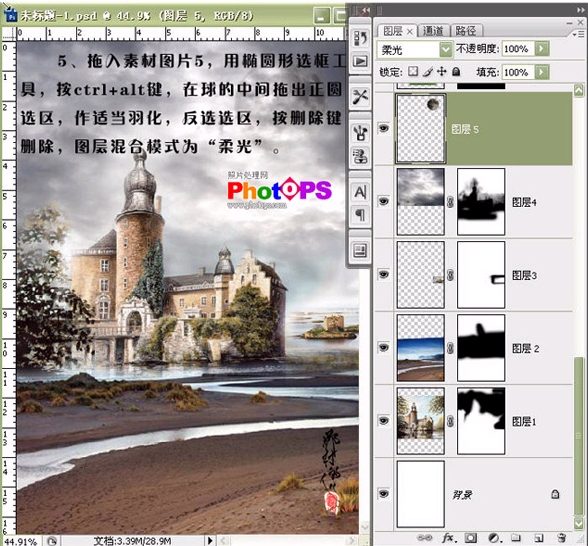
Task: Toggle the lock position option
Action: point(442,71)
